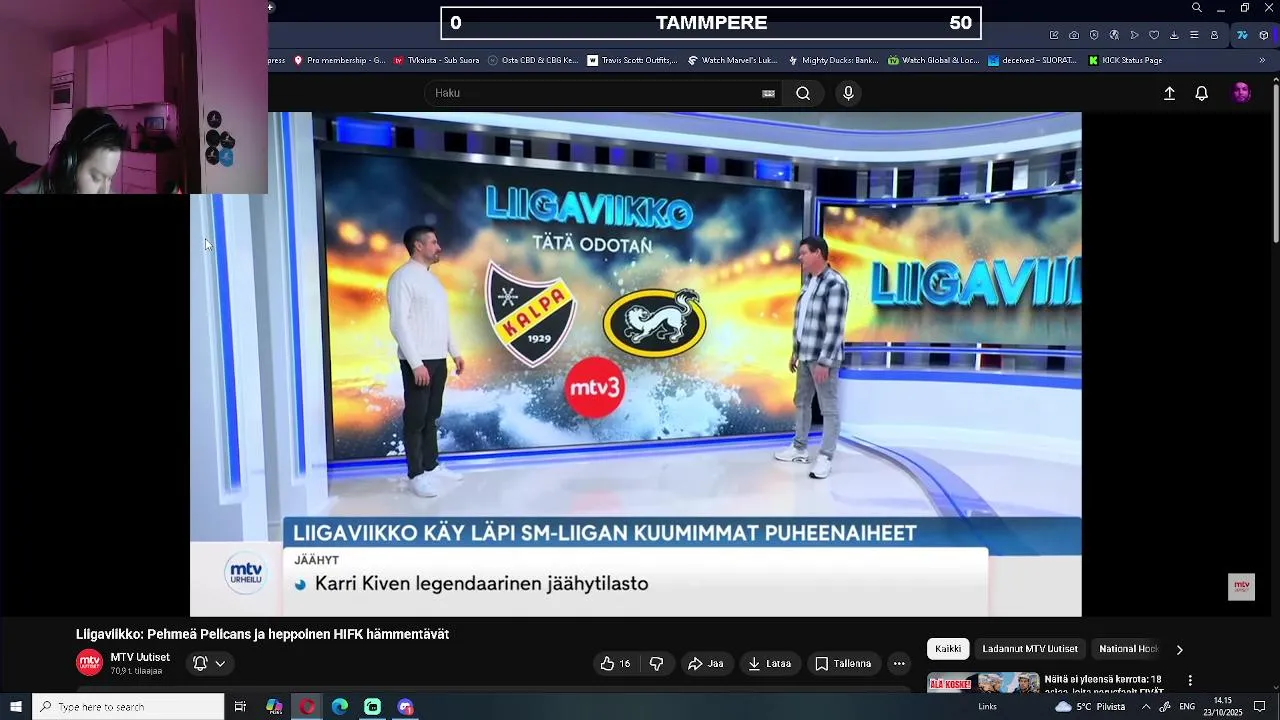Open the Pro membership bookmark
The image size is (1280, 720).
point(339,60)
